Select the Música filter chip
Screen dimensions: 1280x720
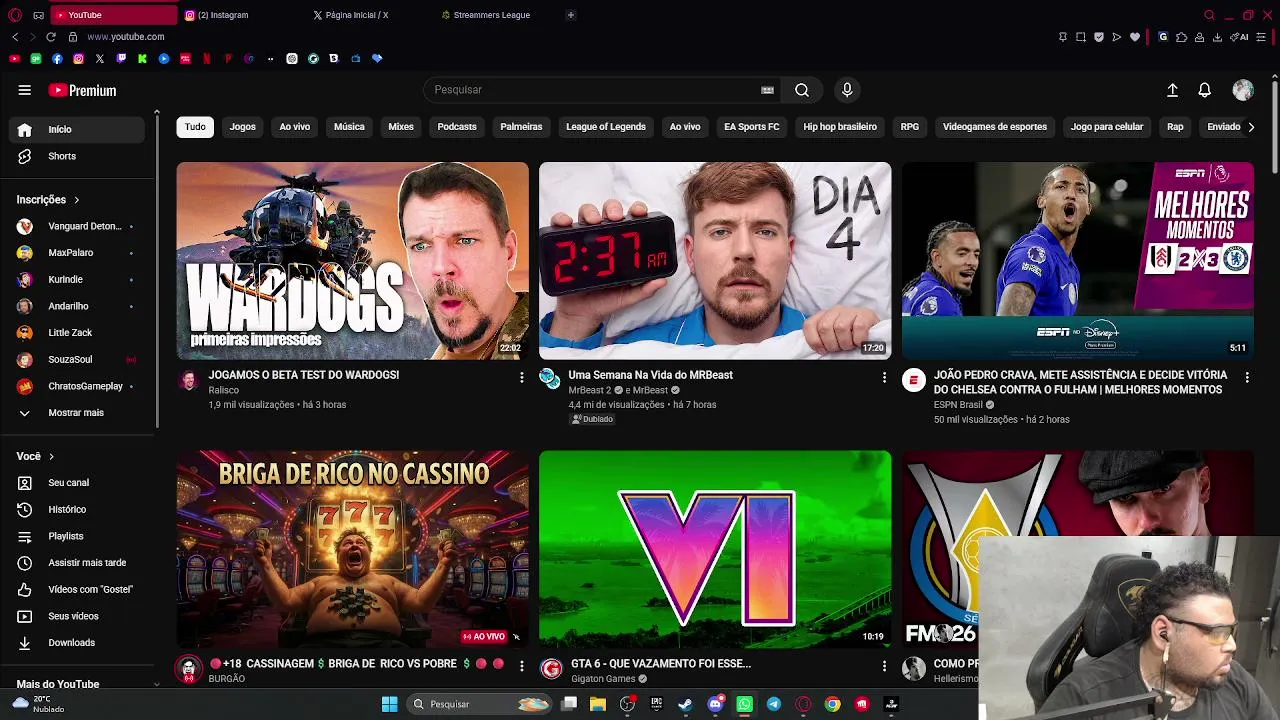(349, 127)
